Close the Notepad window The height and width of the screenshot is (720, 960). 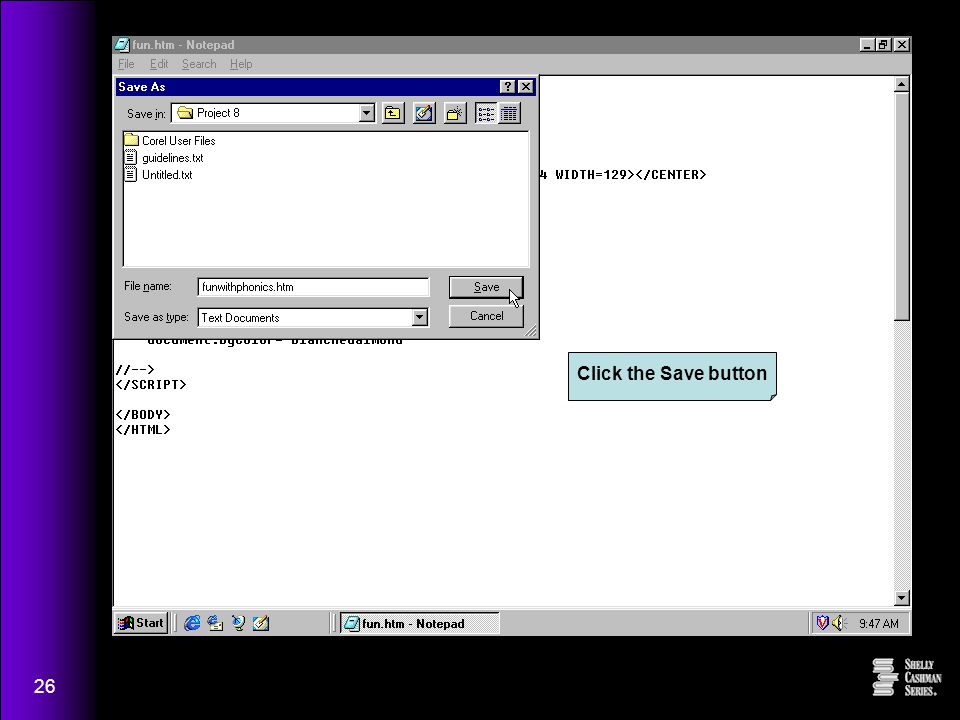tap(901, 45)
